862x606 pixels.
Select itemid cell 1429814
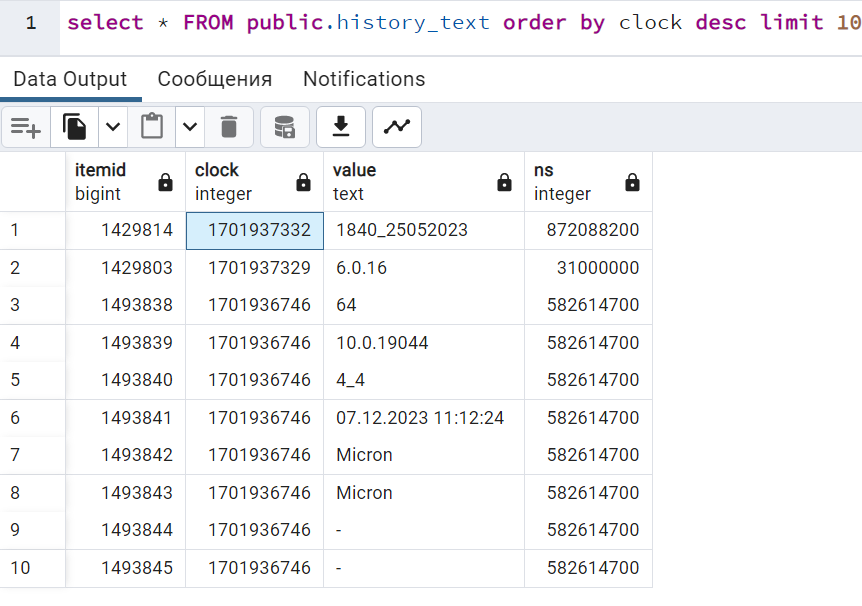125,230
